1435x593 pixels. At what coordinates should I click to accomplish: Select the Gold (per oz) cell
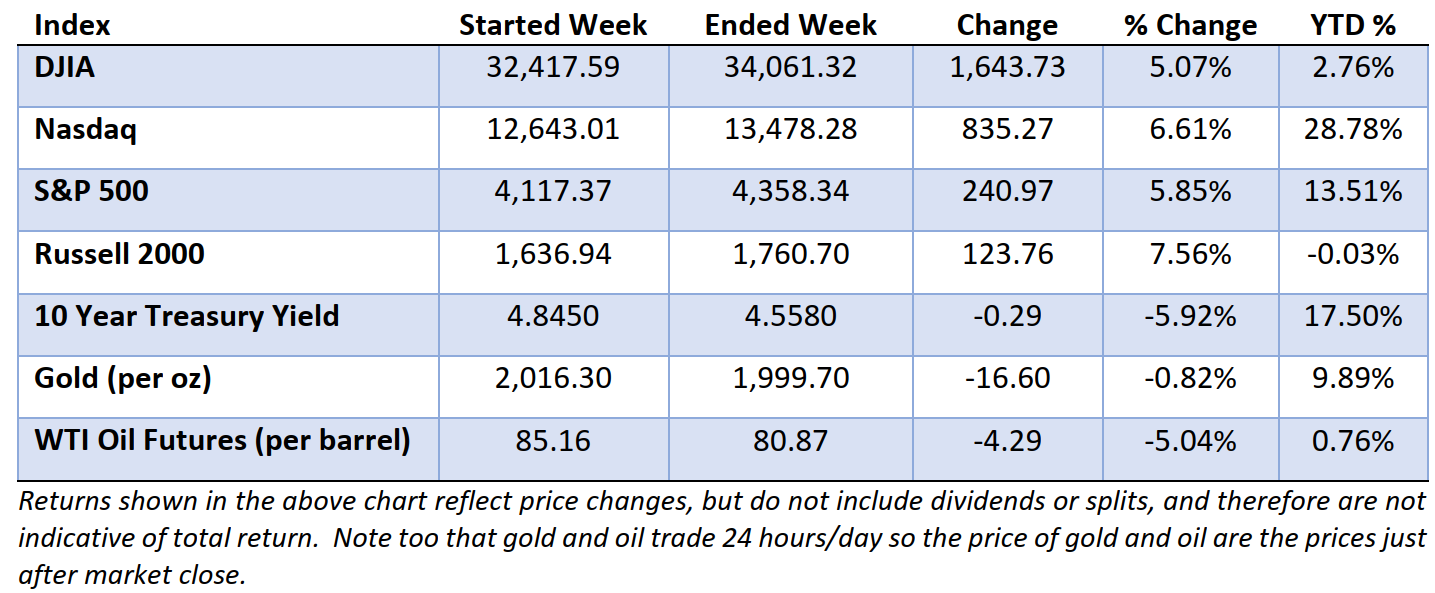coord(122,378)
